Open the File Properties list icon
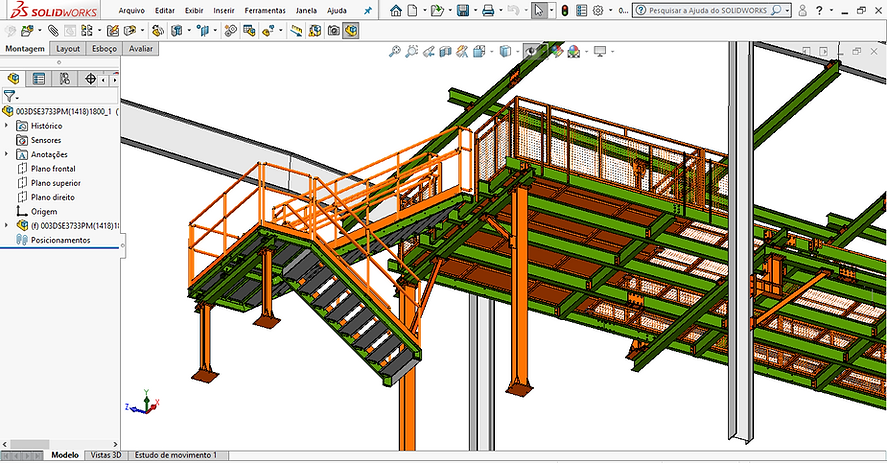Image resolution: width=887 pixels, height=463 pixels. click(581, 10)
